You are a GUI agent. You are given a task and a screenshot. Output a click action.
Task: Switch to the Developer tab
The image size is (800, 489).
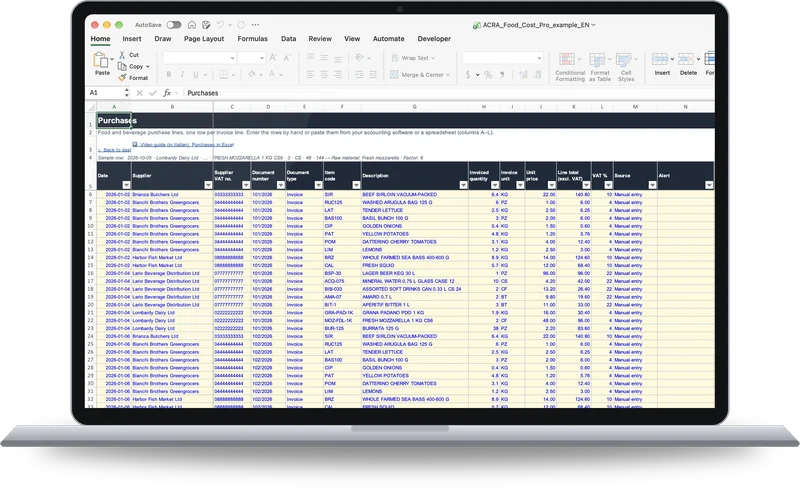click(x=434, y=39)
